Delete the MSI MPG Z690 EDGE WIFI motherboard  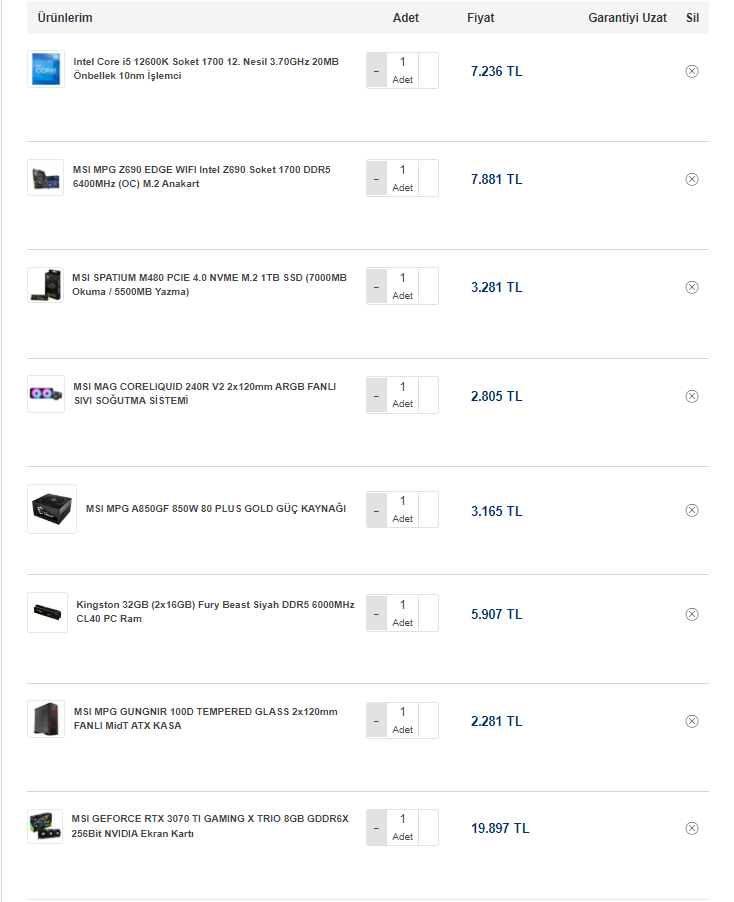click(692, 180)
